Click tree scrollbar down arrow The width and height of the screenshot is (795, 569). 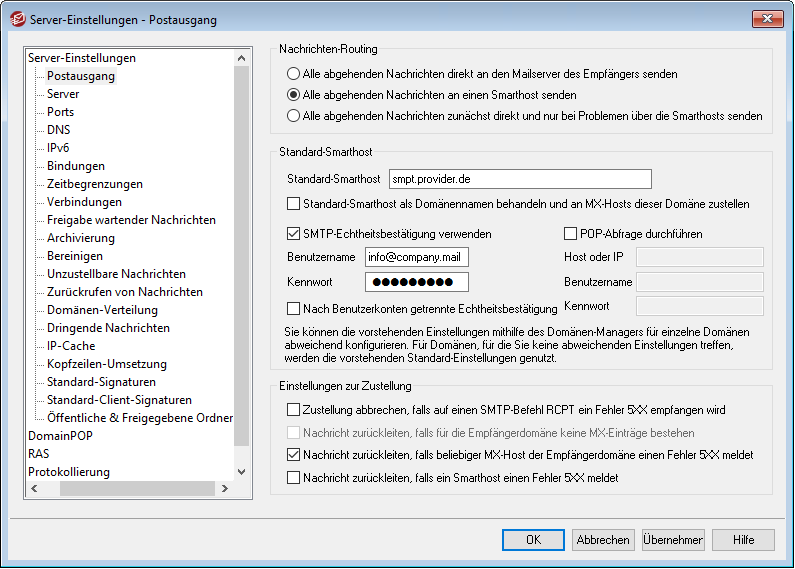(x=240, y=471)
